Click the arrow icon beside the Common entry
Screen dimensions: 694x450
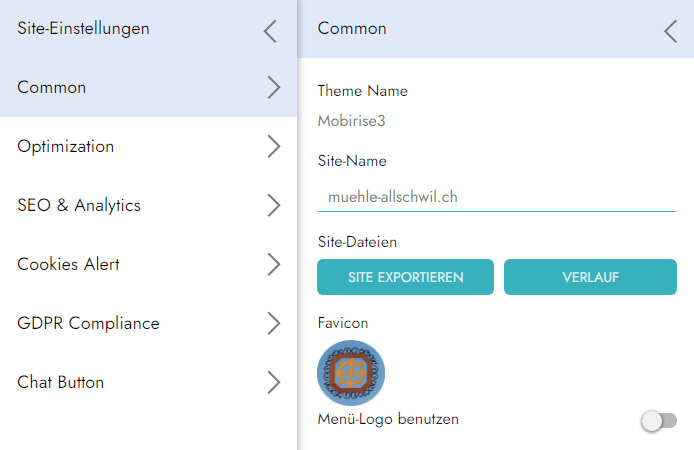point(274,88)
